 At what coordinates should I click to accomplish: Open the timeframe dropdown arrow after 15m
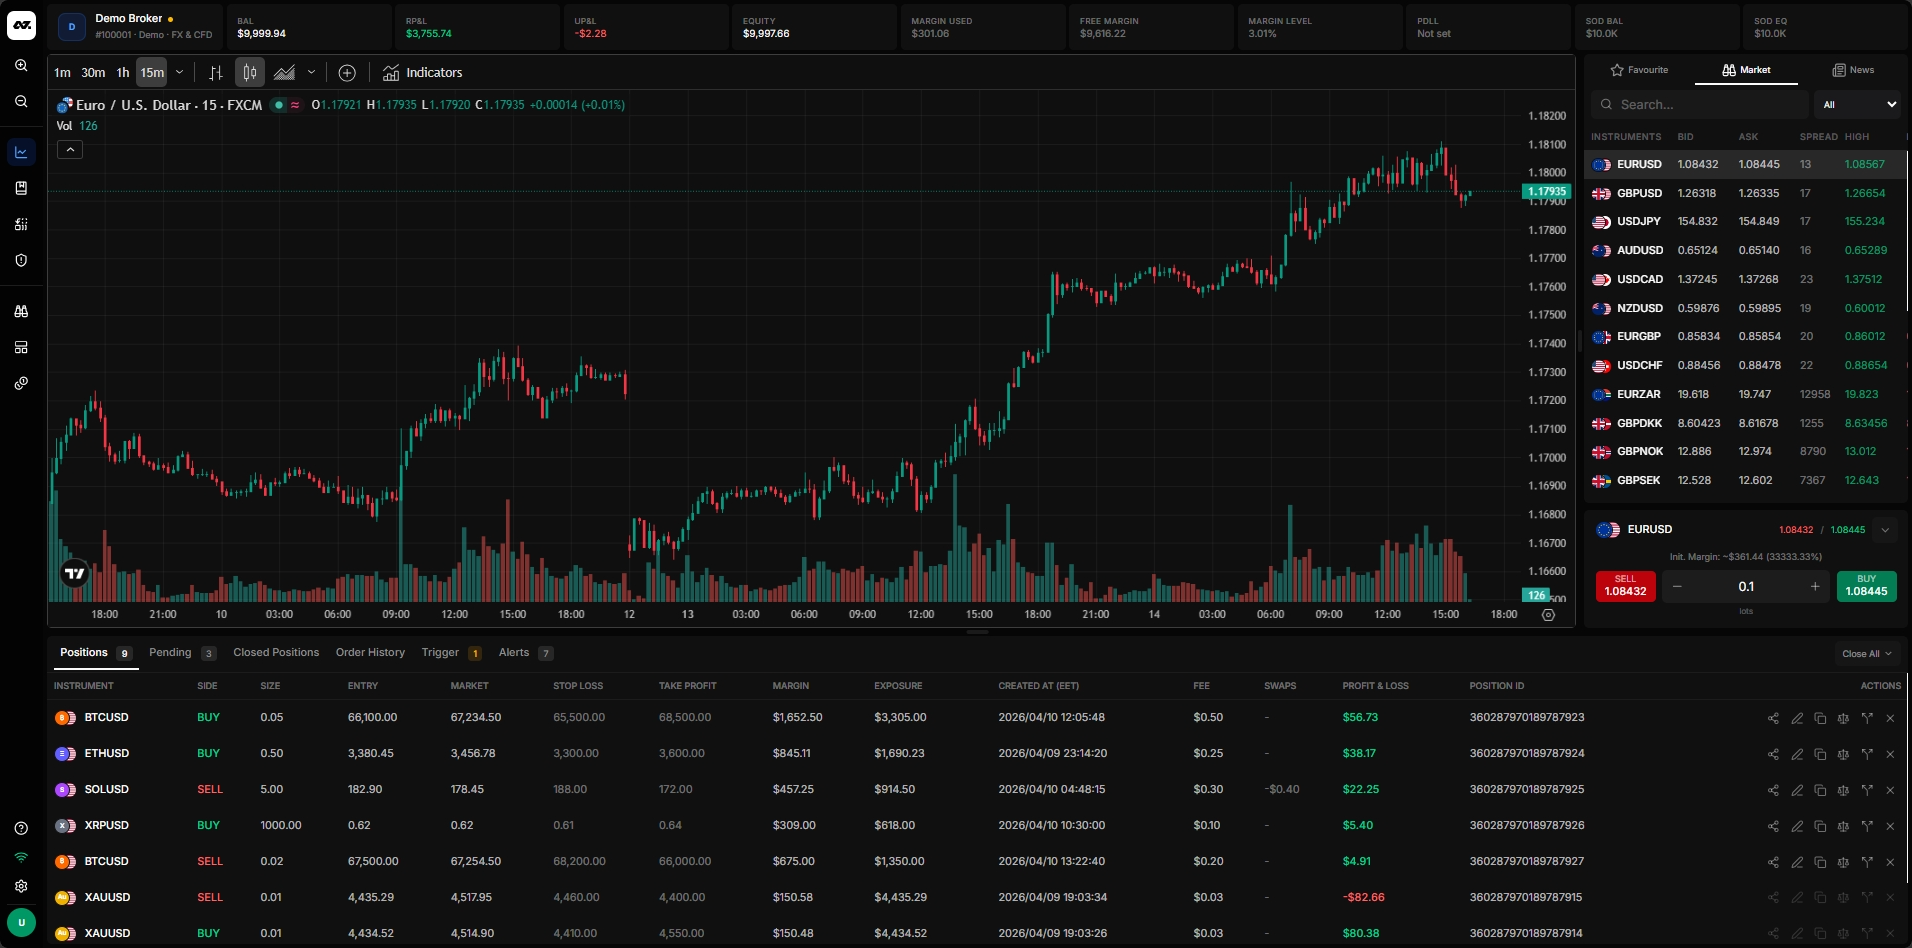(180, 72)
